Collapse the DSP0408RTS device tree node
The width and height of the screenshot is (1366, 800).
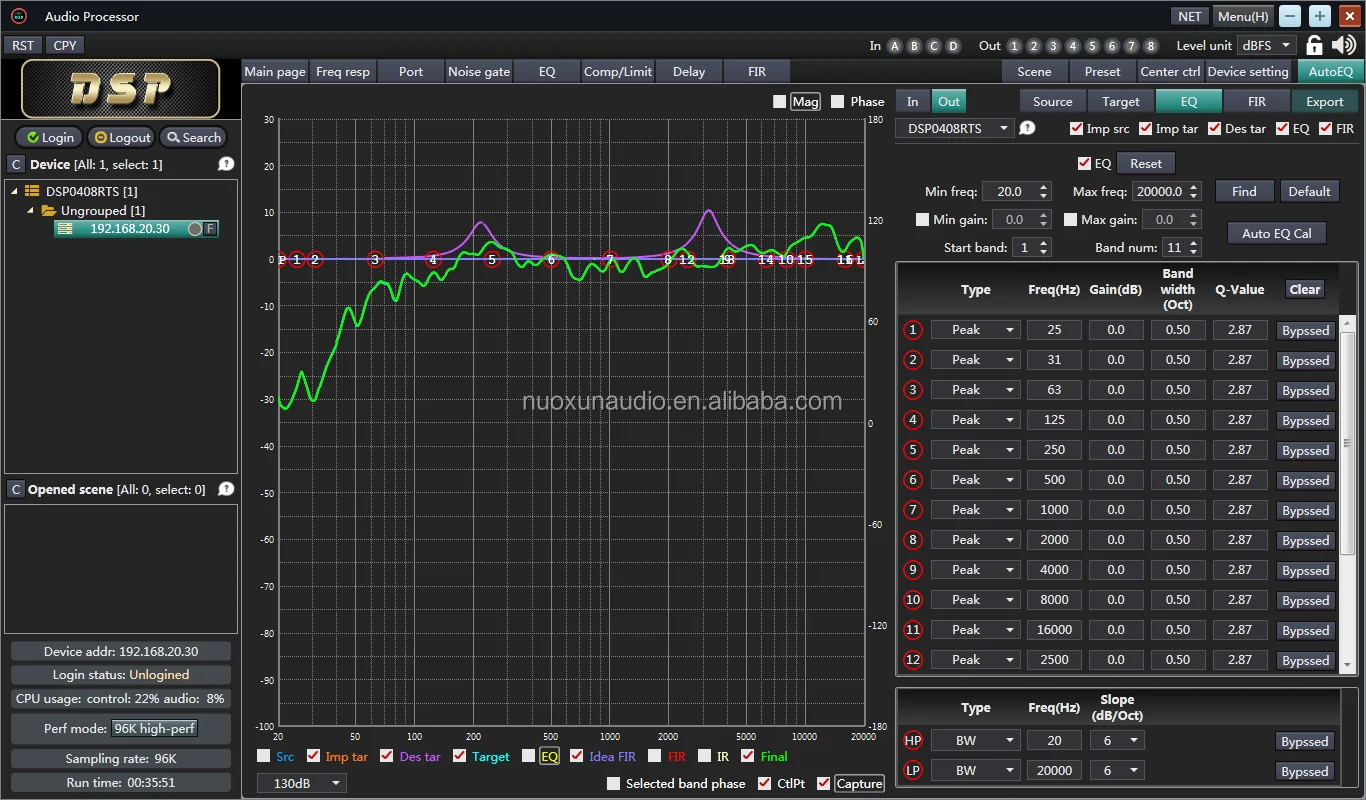[15, 191]
